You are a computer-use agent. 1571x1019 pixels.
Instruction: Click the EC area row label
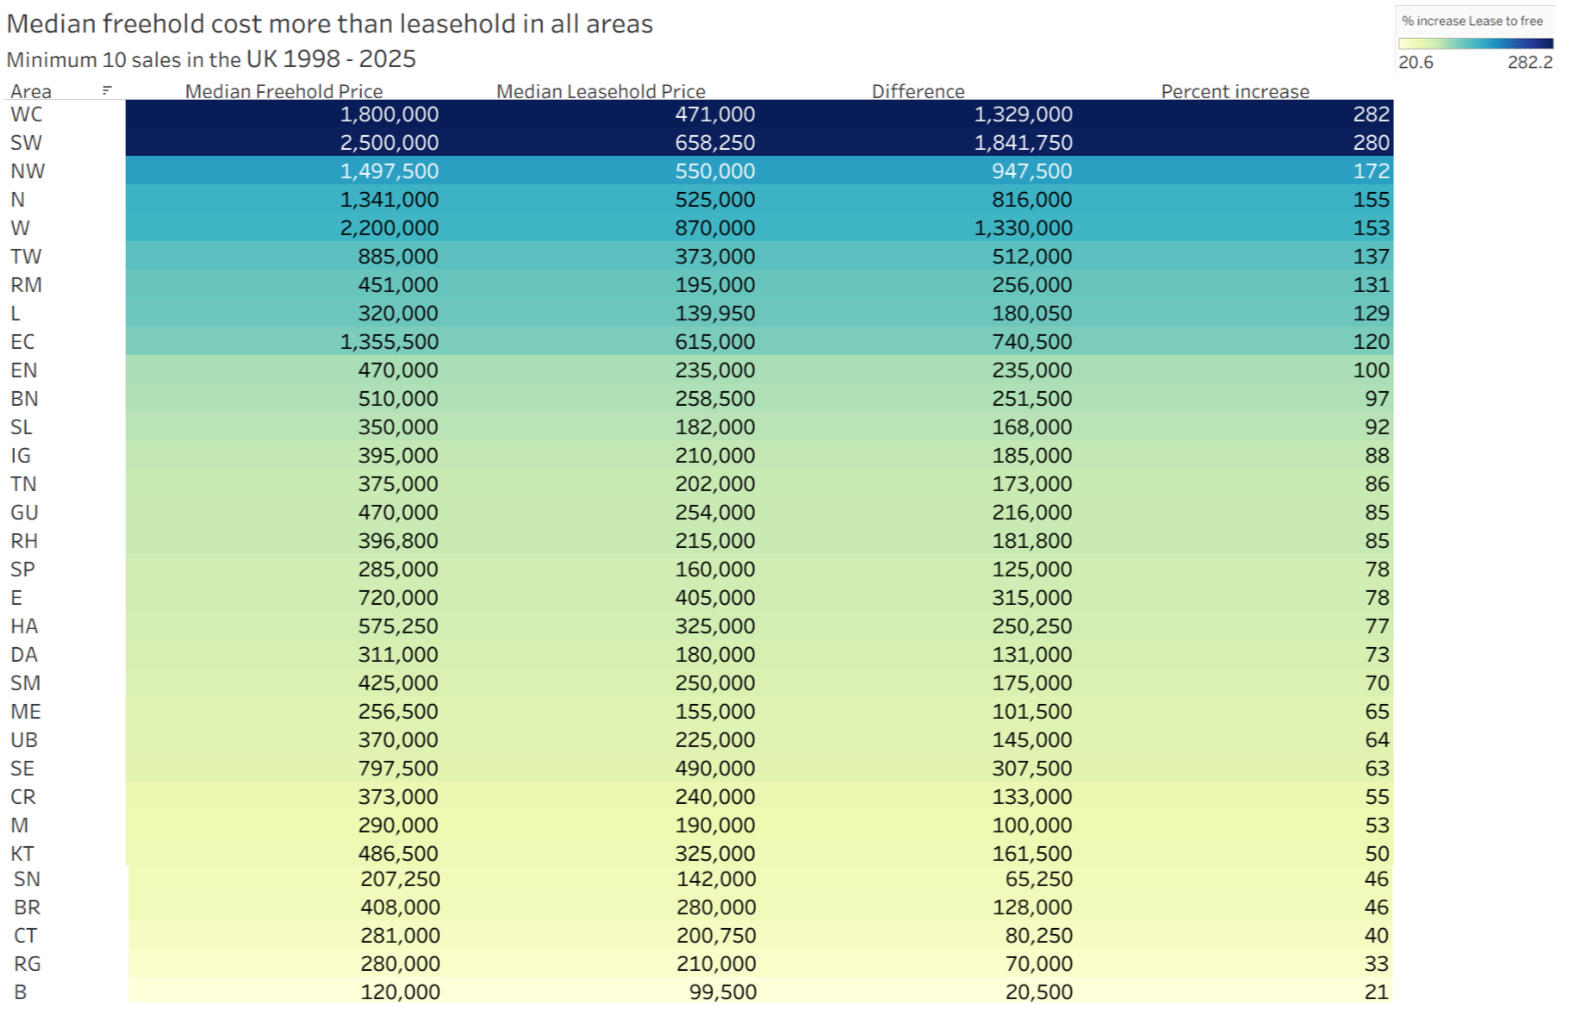tap(22, 341)
